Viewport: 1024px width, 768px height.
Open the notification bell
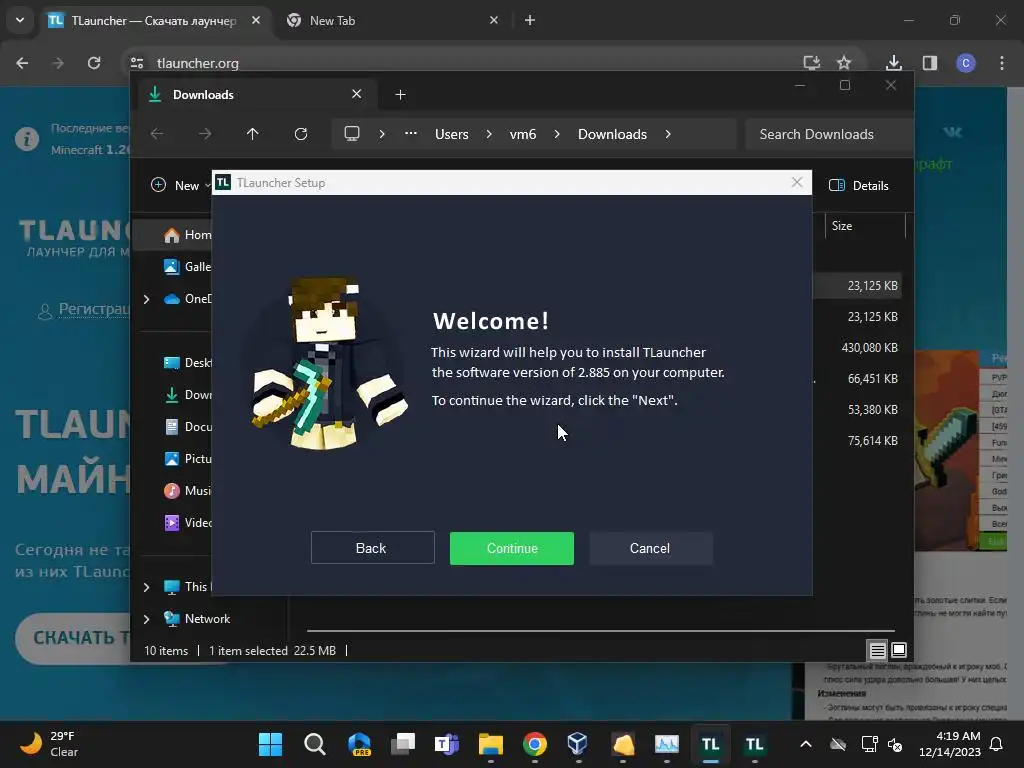click(x=997, y=744)
